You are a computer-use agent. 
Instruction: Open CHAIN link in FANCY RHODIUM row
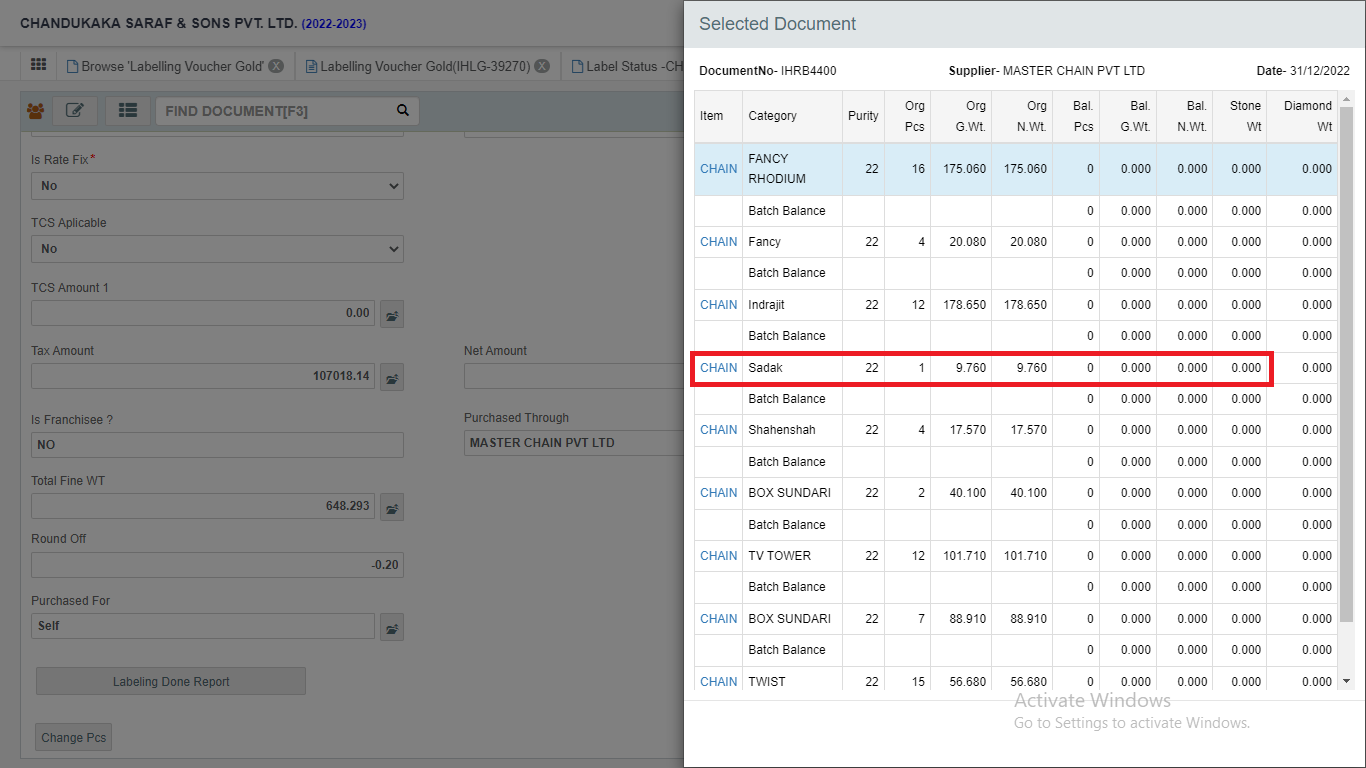(x=718, y=169)
